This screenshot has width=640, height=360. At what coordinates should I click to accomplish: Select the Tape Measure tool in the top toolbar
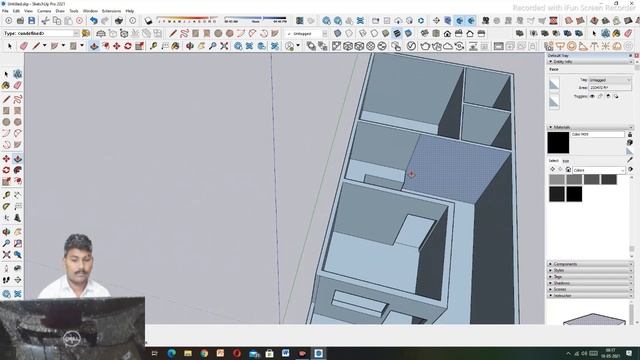coord(153,46)
